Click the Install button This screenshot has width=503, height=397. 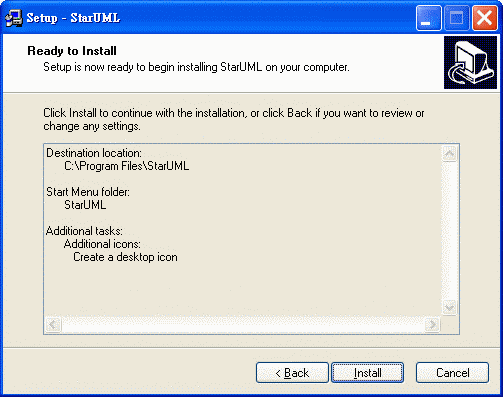(x=367, y=373)
